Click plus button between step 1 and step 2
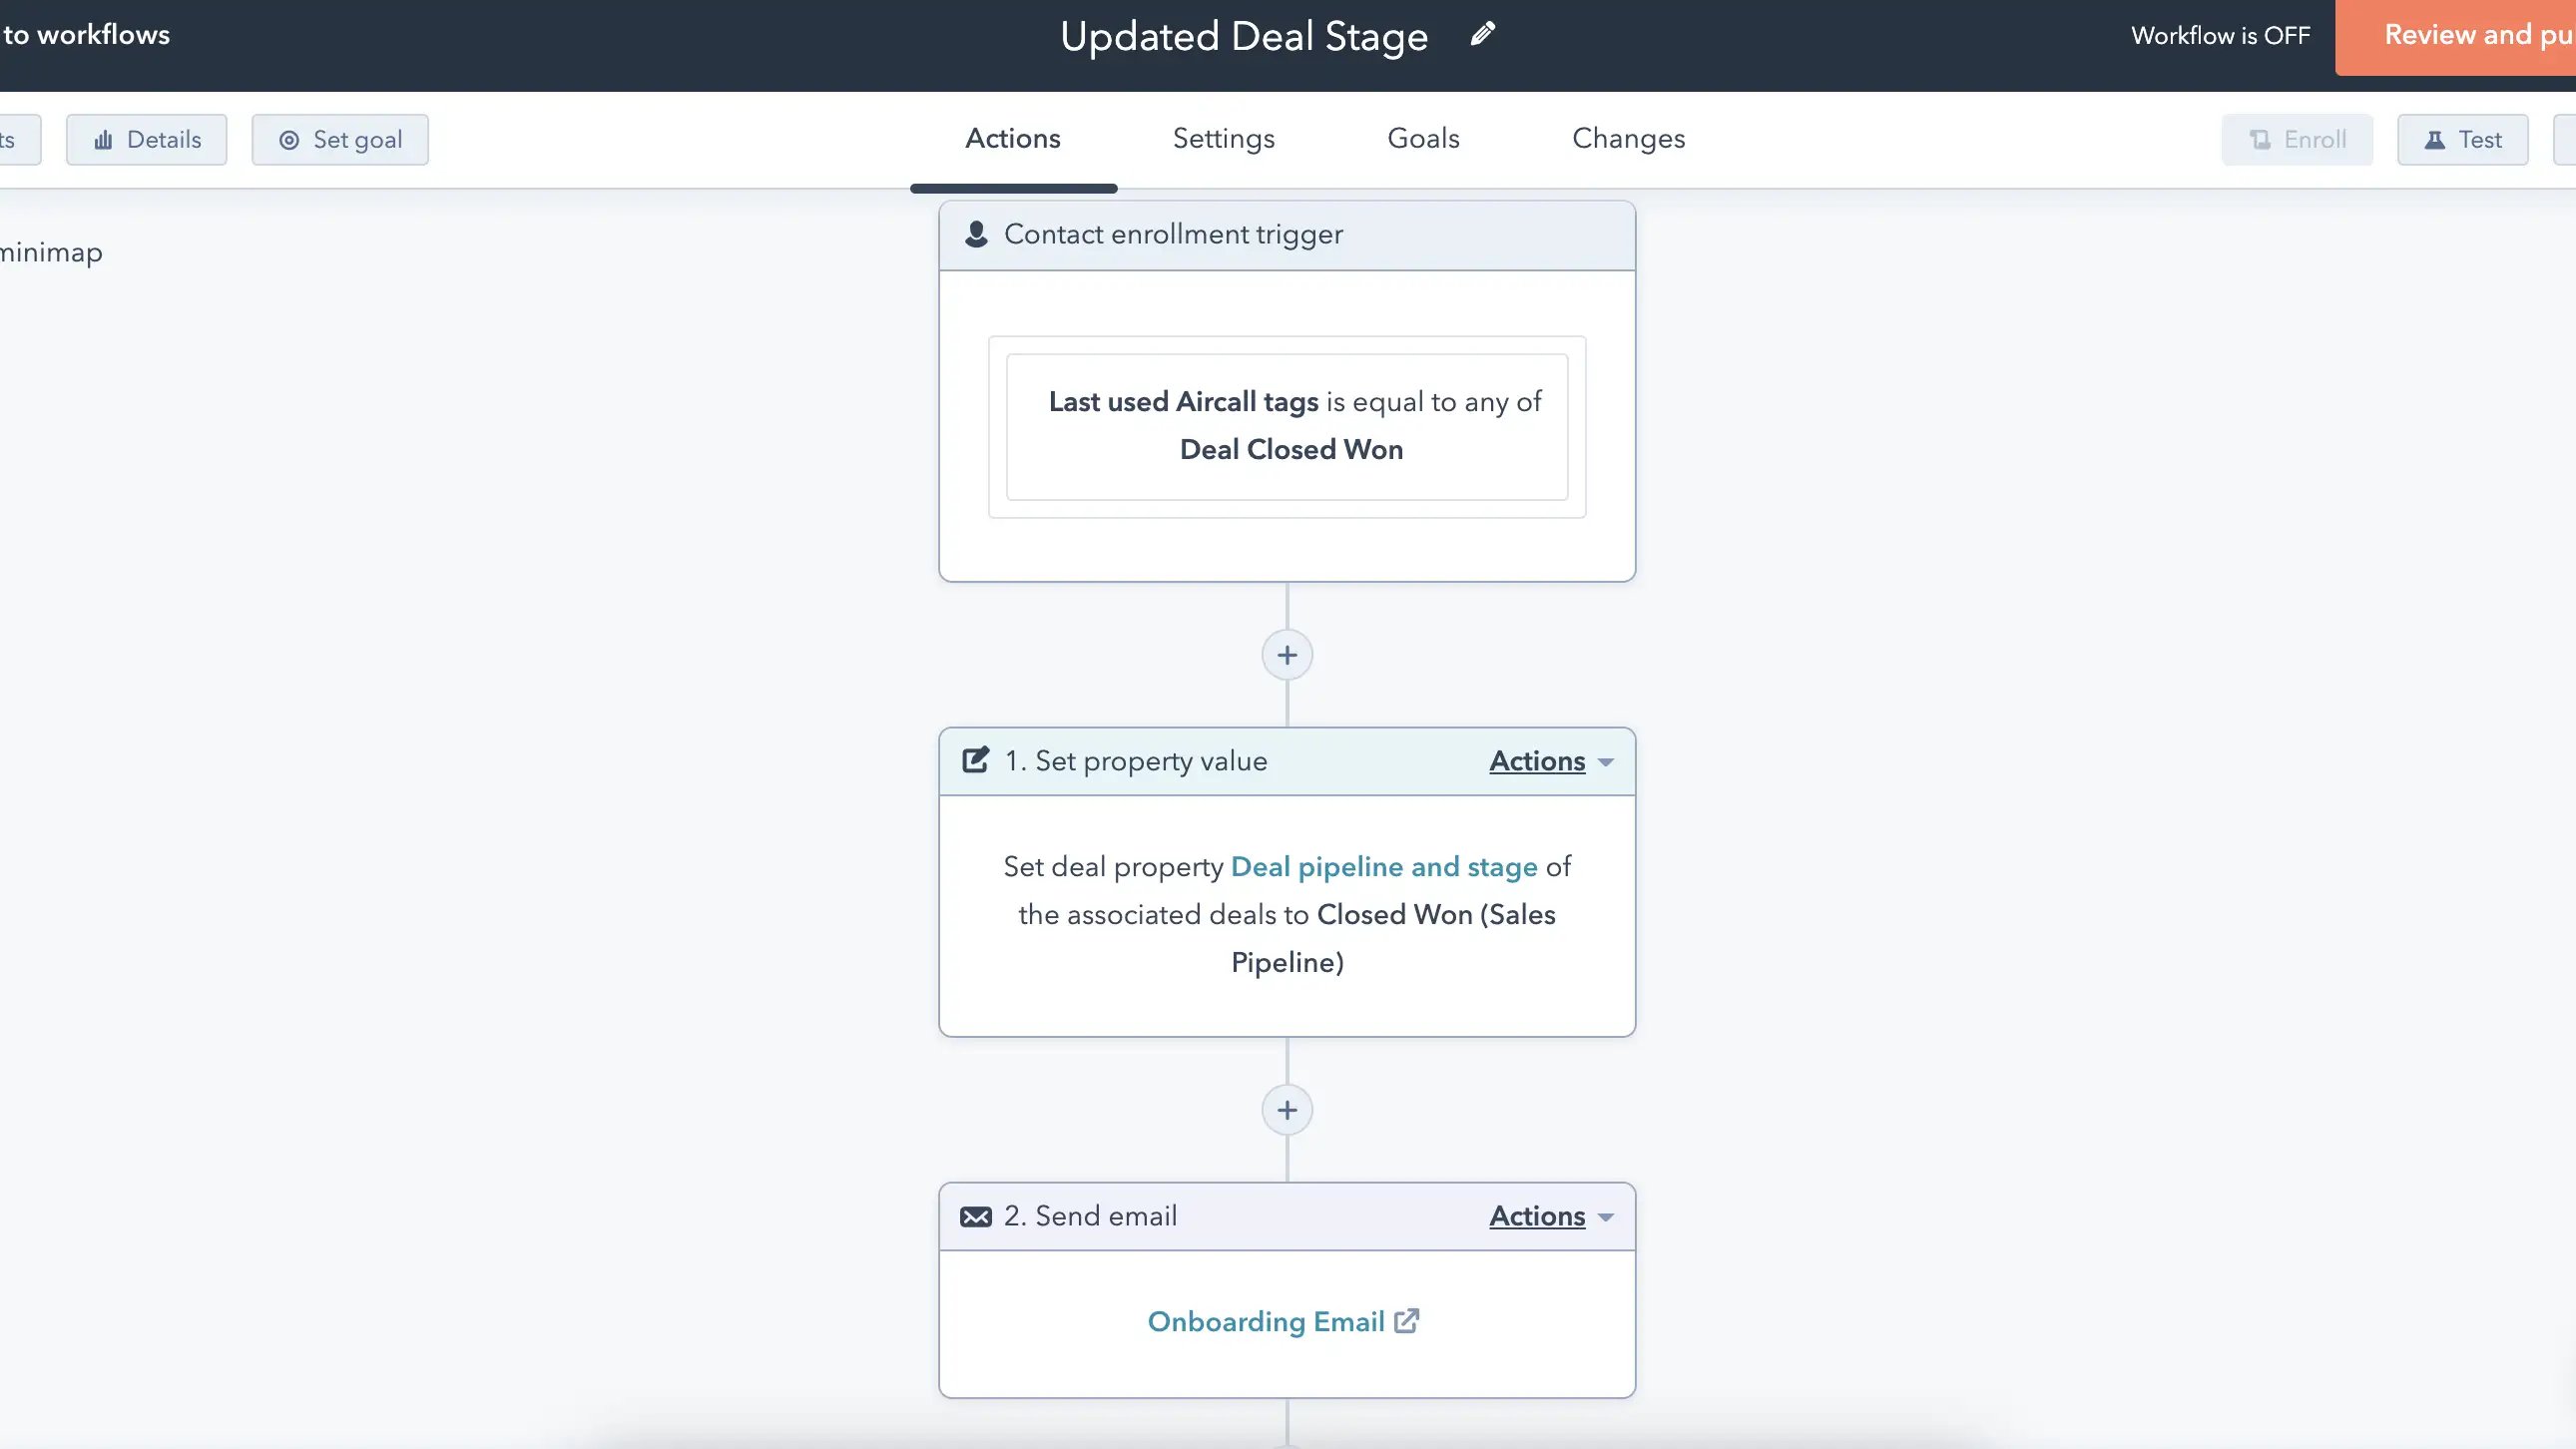 (x=1287, y=1110)
